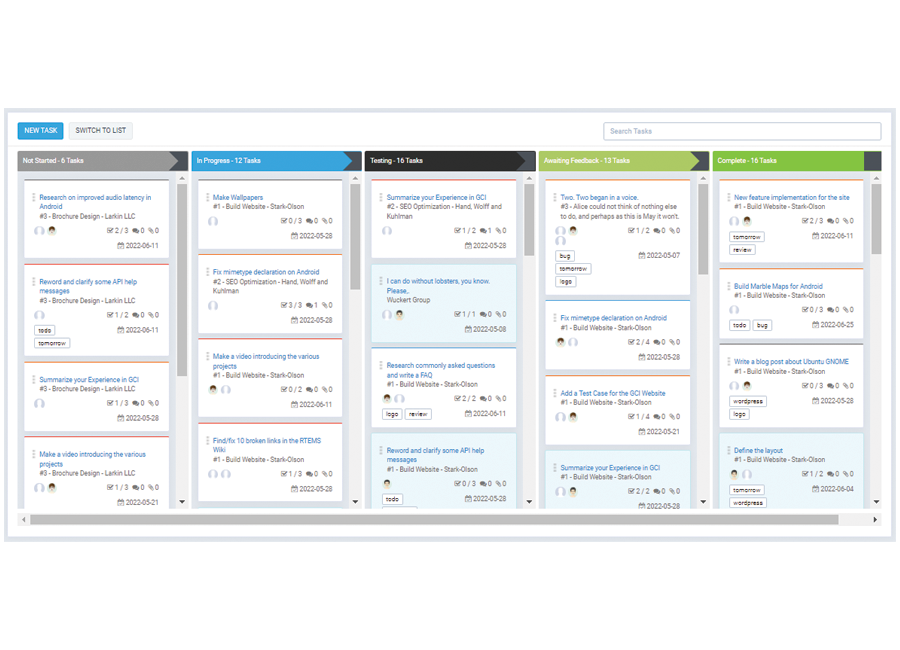Click calendar icon on Add a Test Case card

coord(643,432)
